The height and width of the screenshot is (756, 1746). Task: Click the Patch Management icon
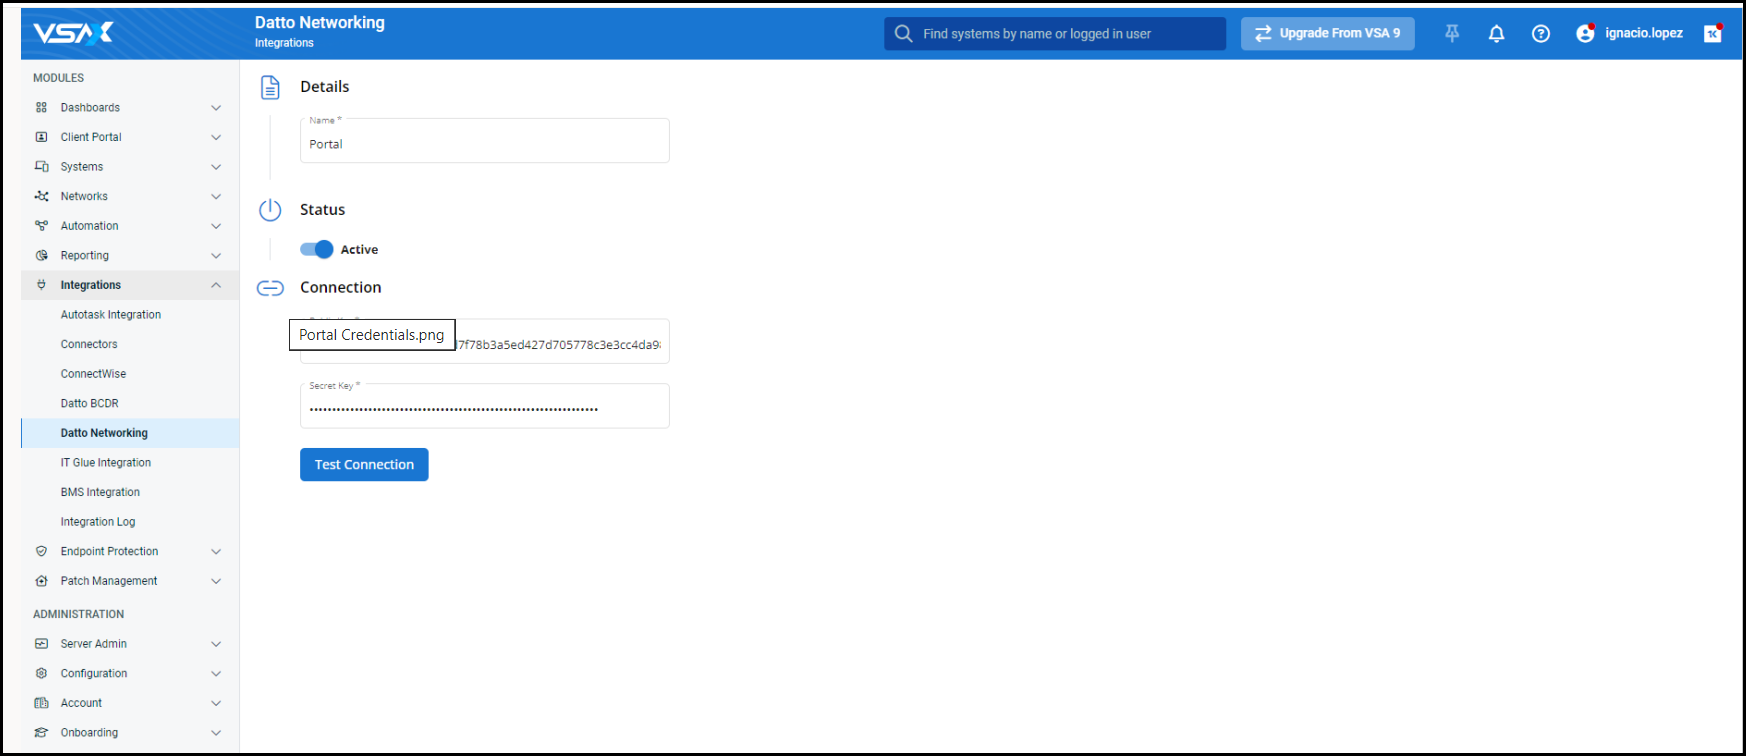(41, 581)
